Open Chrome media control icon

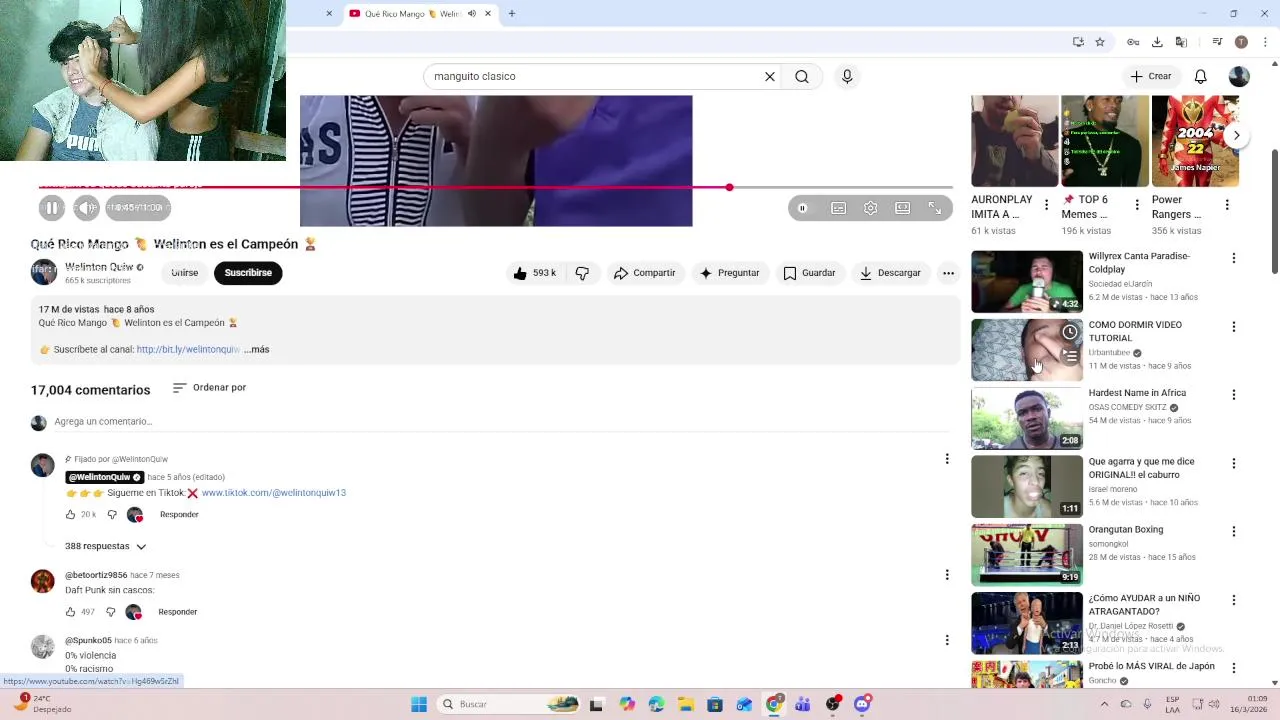click(x=1217, y=42)
